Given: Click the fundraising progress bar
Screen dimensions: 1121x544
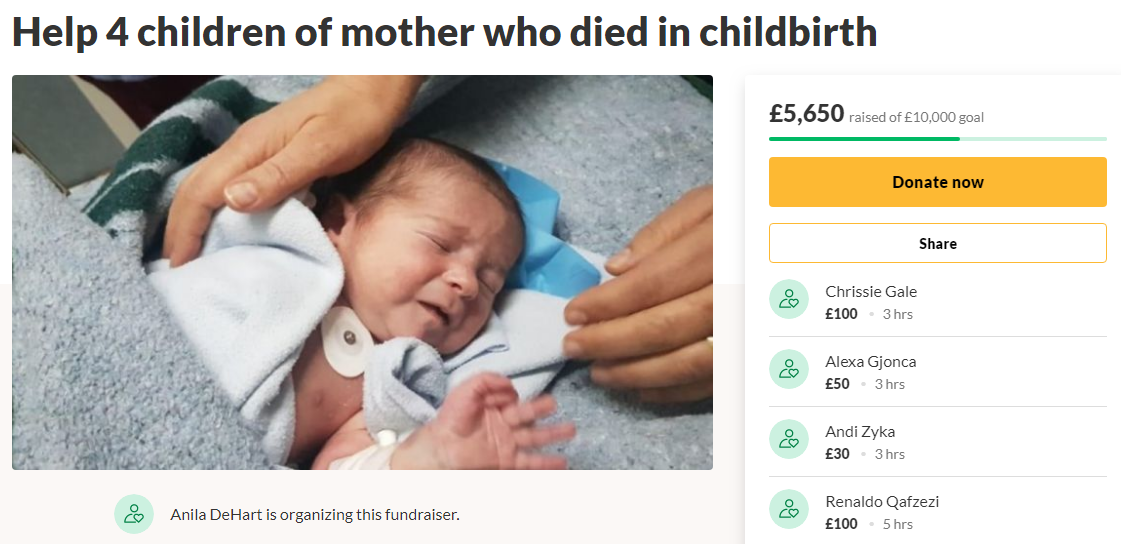Looking at the screenshot, I should (937, 139).
